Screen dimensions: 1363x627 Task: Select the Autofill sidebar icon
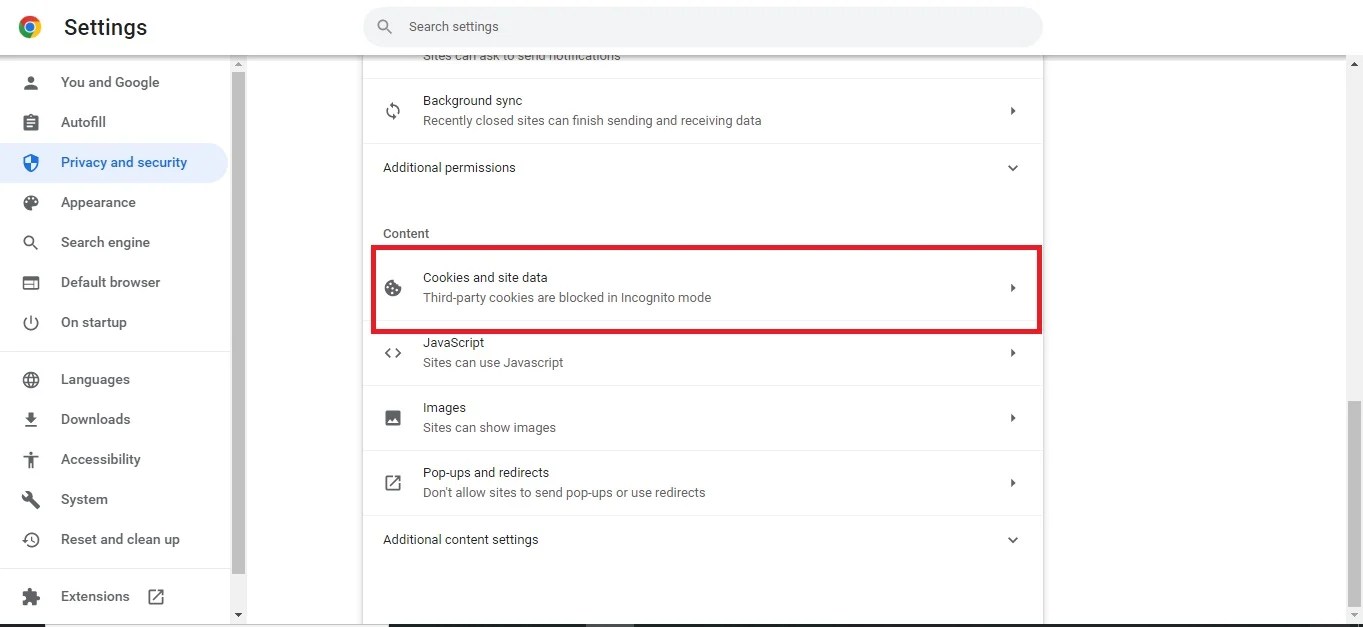[31, 122]
